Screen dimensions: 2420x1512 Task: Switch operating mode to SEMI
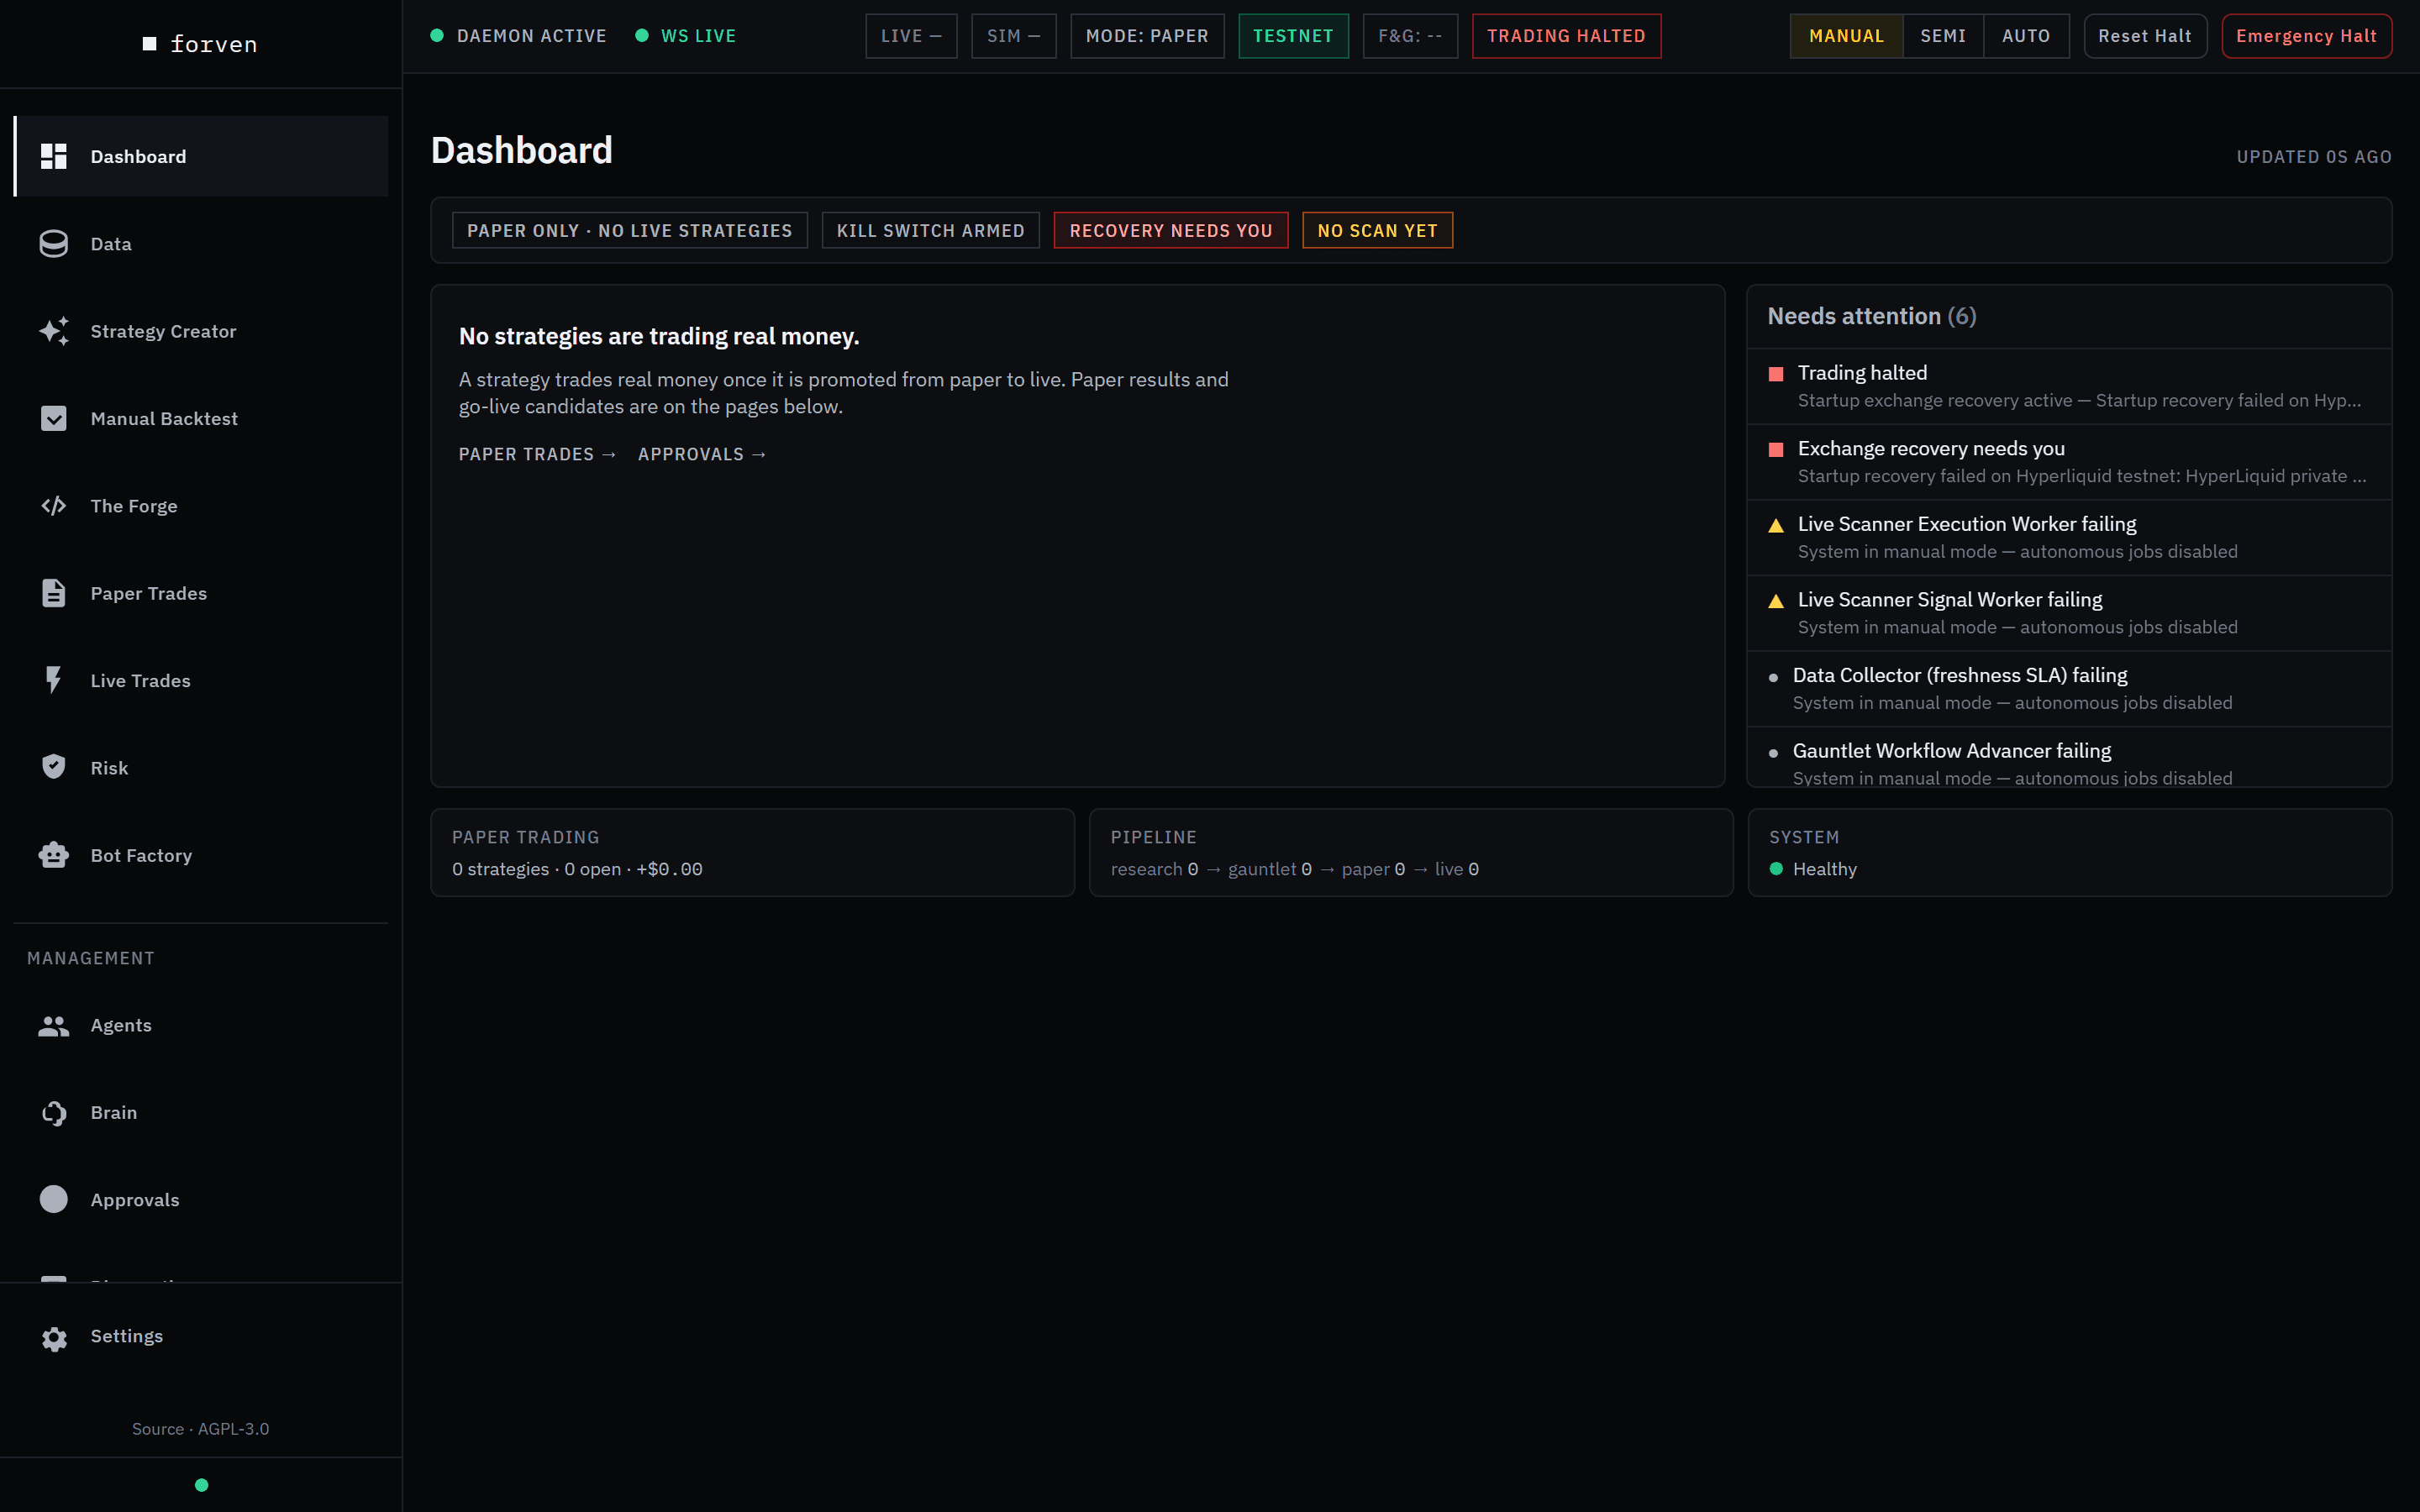point(1943,36)
